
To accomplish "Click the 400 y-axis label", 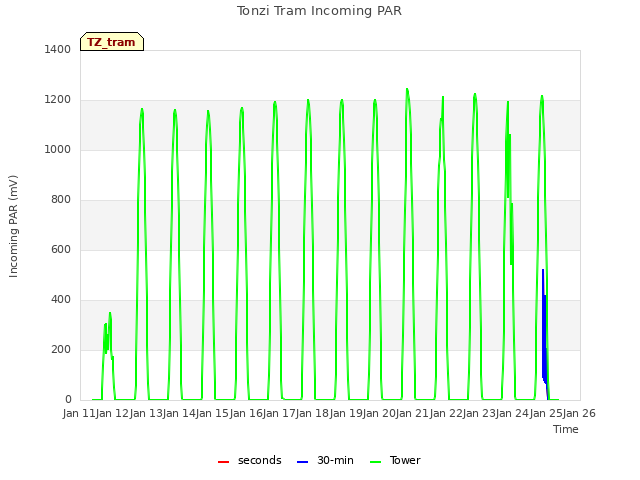I will [x=61, y=300].
